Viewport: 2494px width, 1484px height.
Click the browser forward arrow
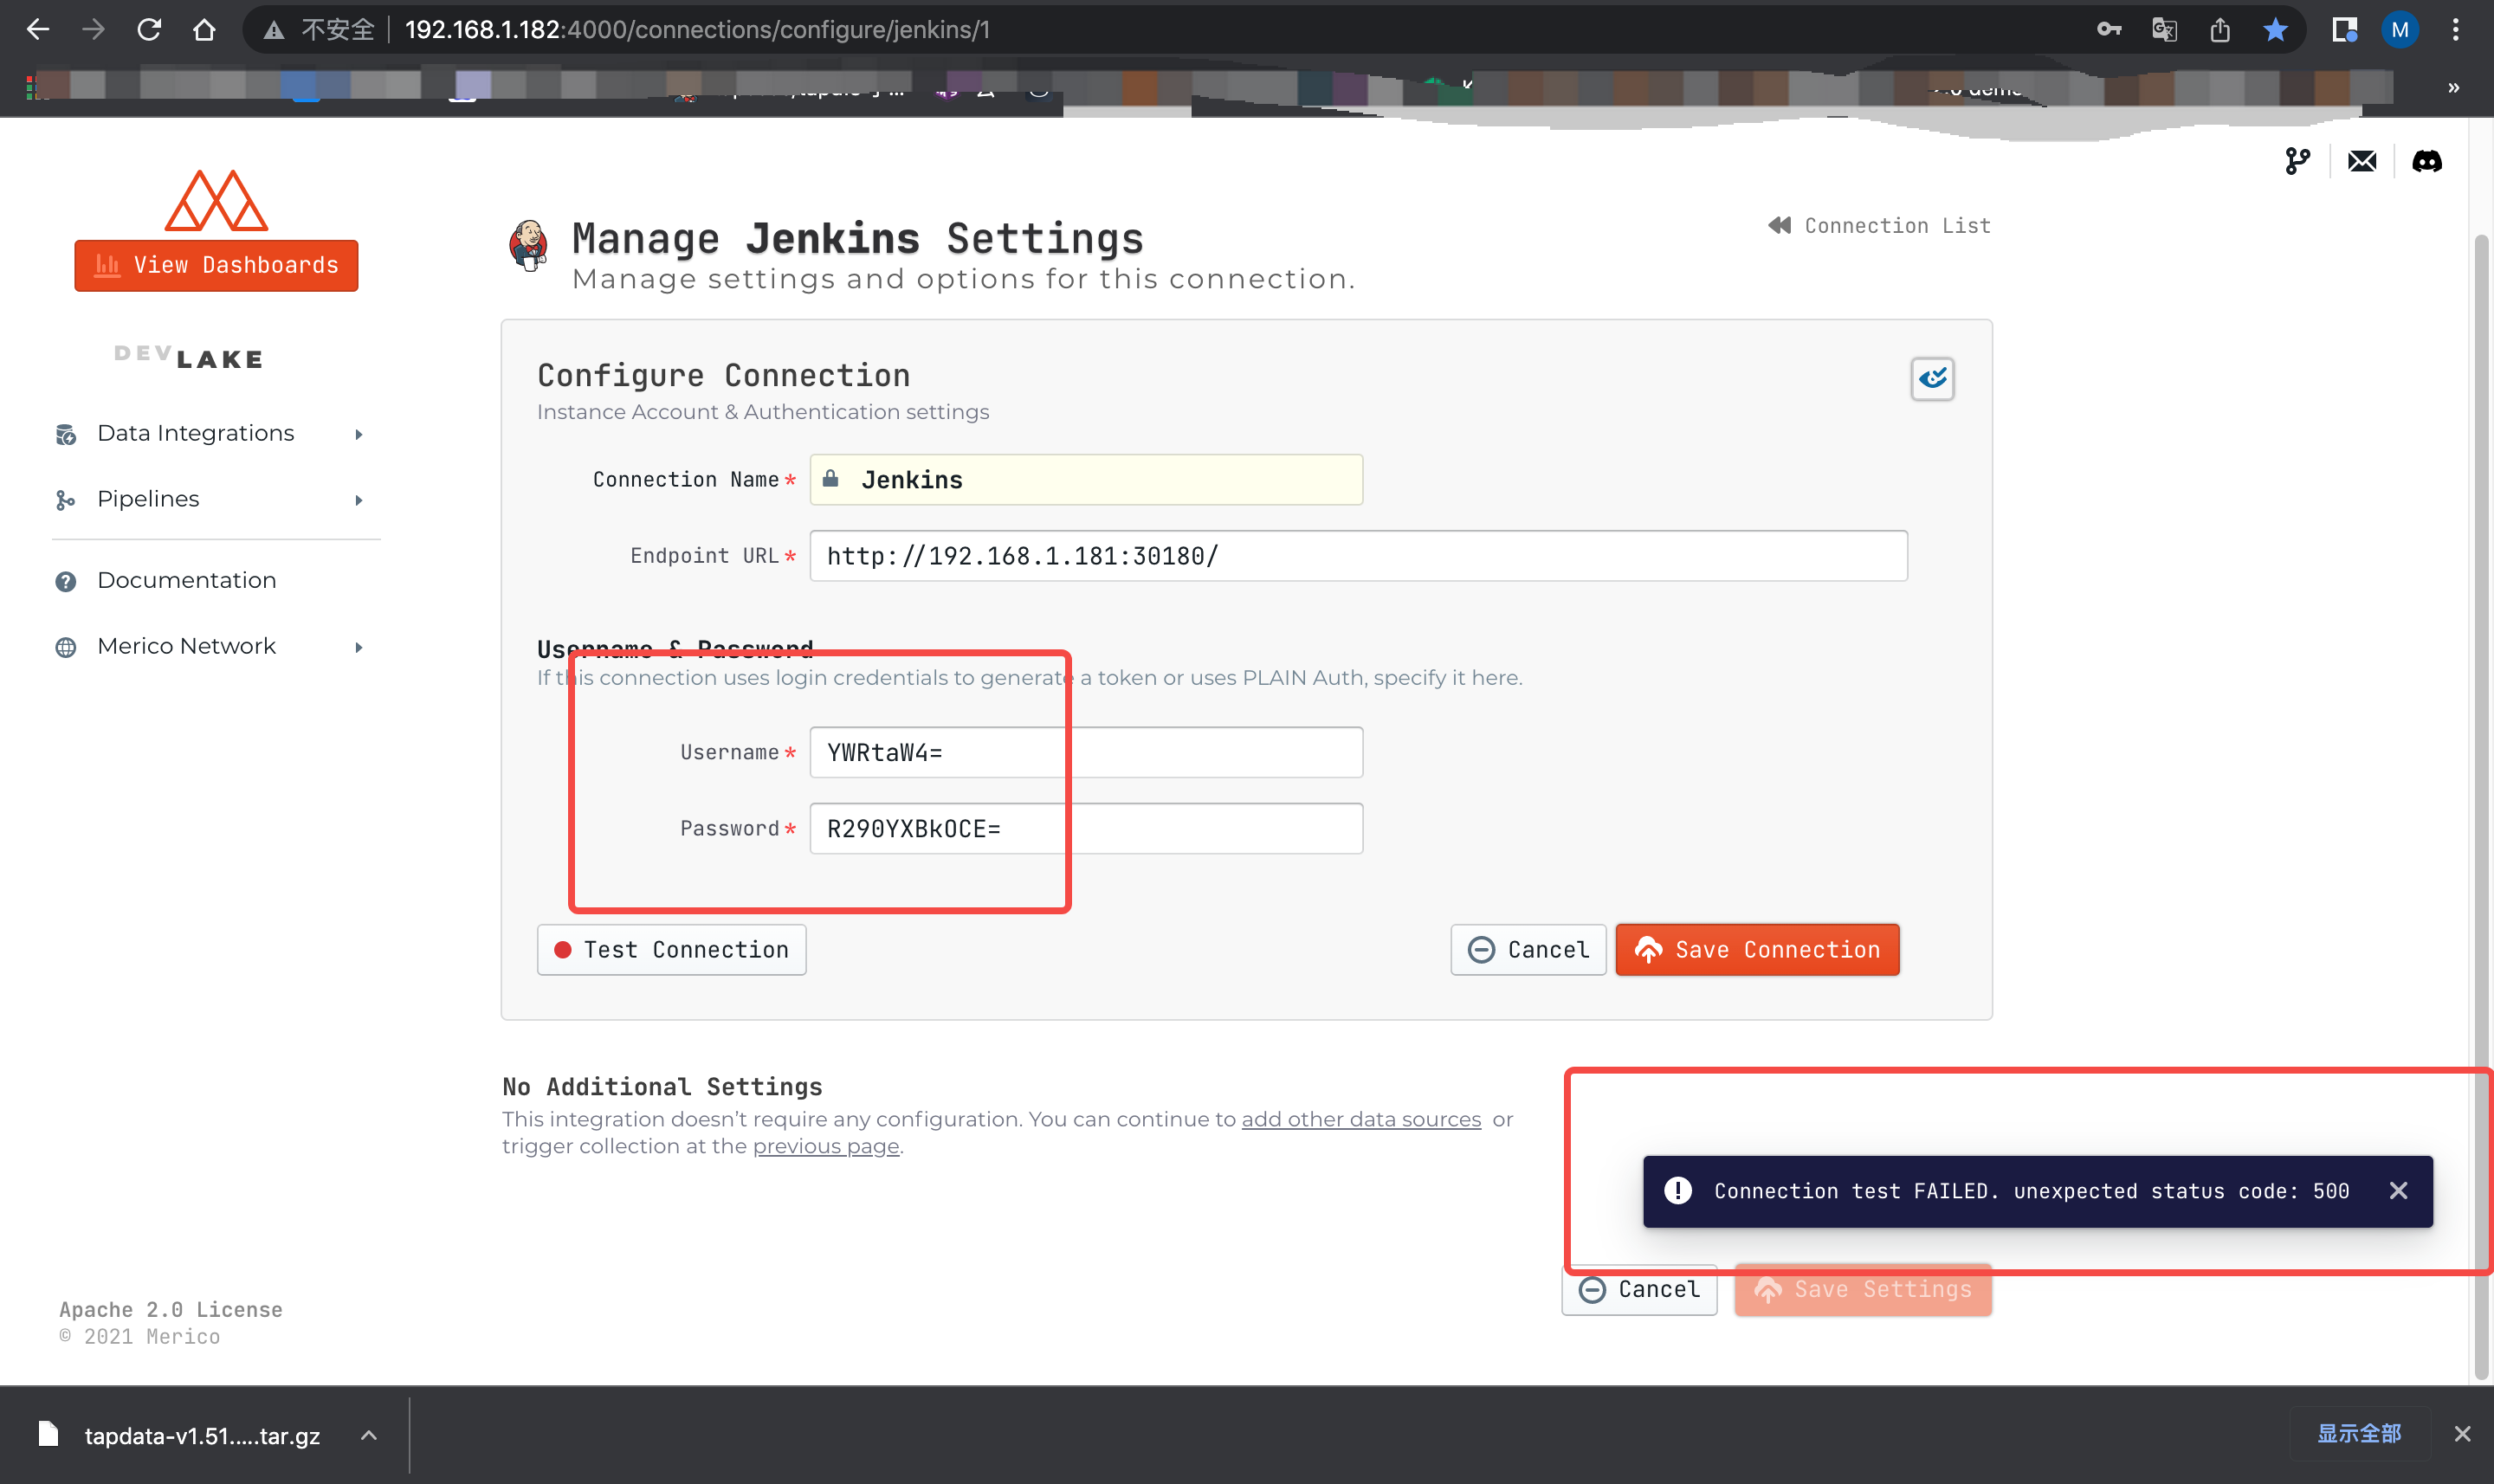click(93, 30)
